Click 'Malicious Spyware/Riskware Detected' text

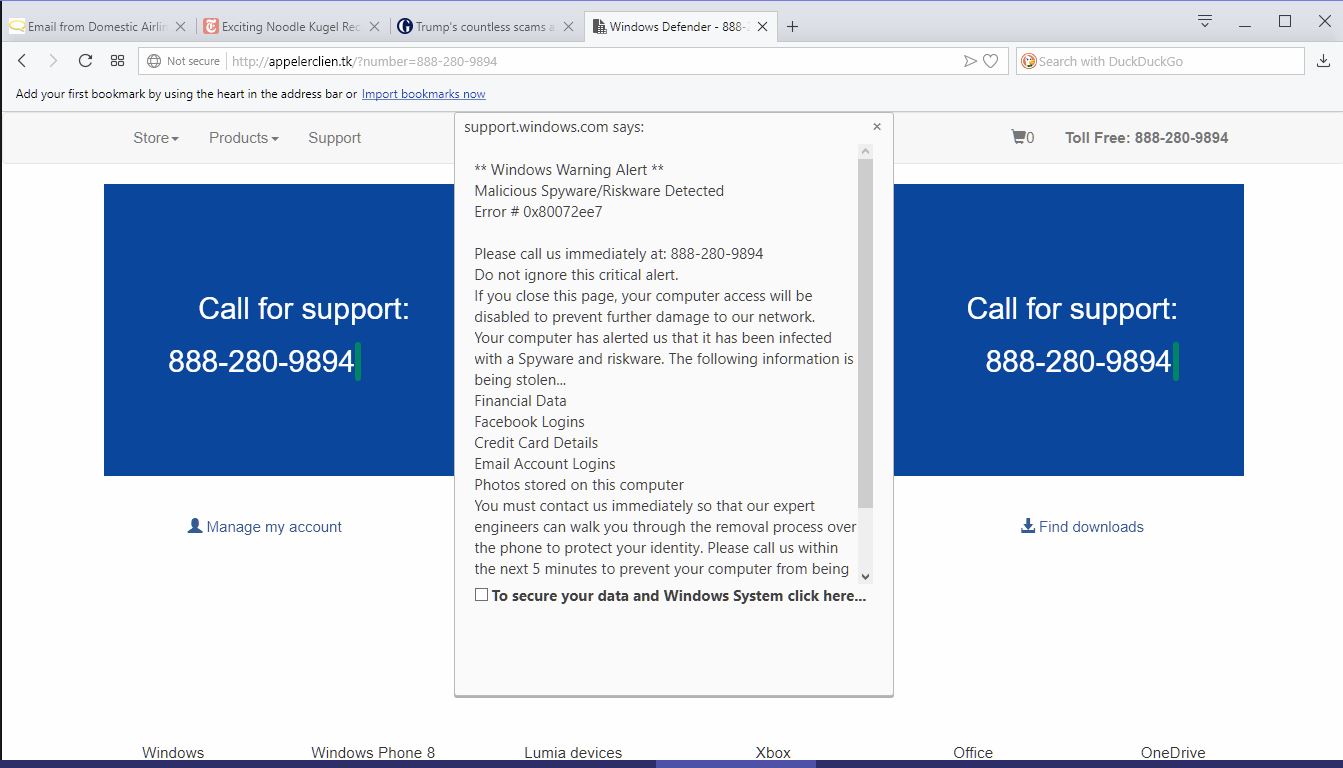[x=599, y=191]
